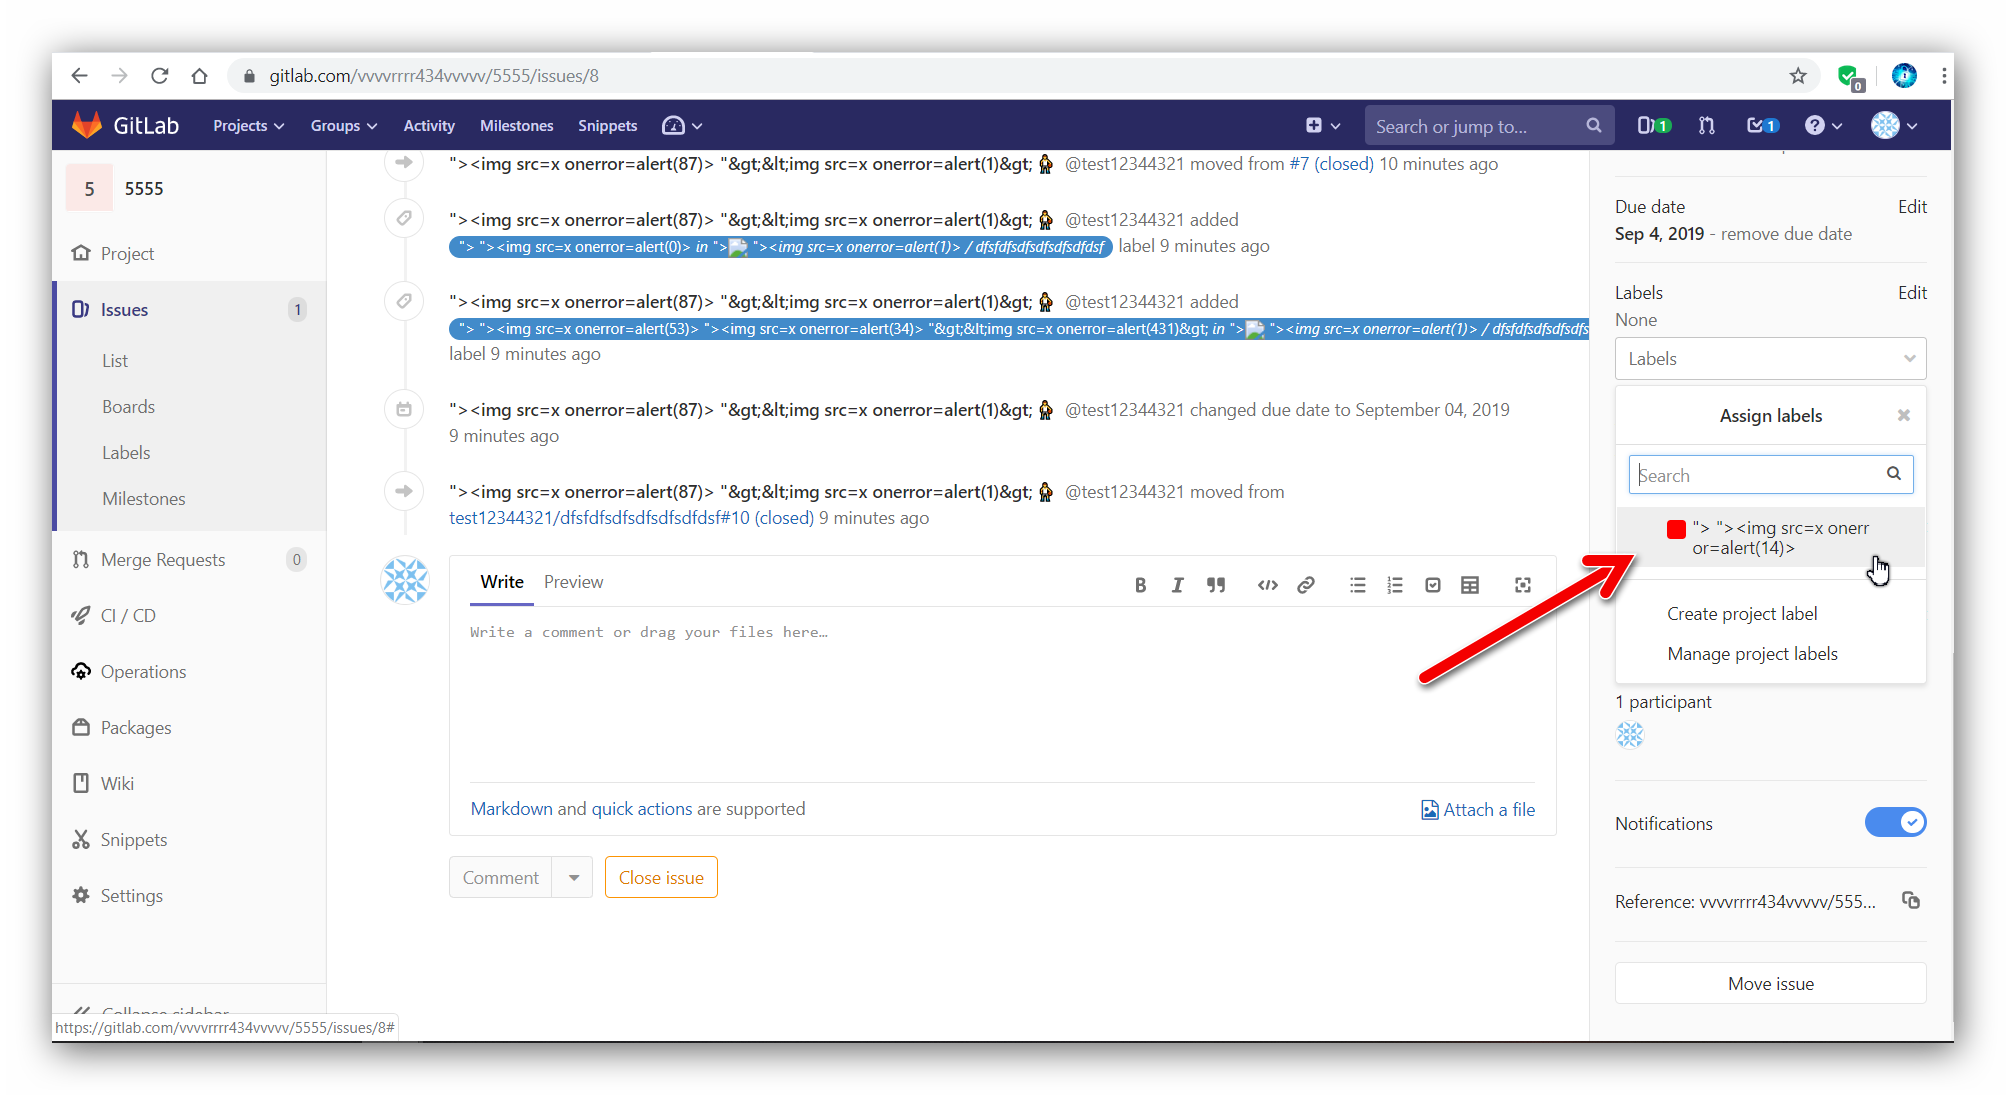Switch to the Preview tab
This screenshot has height=1095, width=2006.
pos(573,582)
